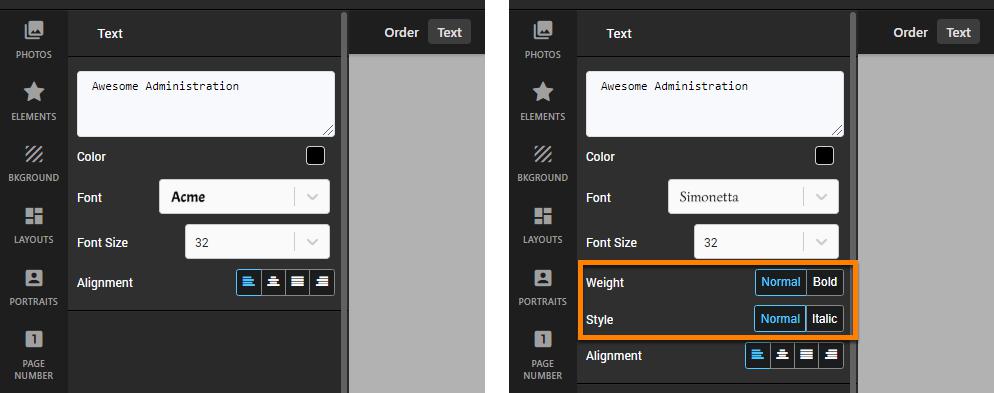This screenshot has height=393, width=994.
Task: Select Normal weight option
Action: click(x=780, y=282)
